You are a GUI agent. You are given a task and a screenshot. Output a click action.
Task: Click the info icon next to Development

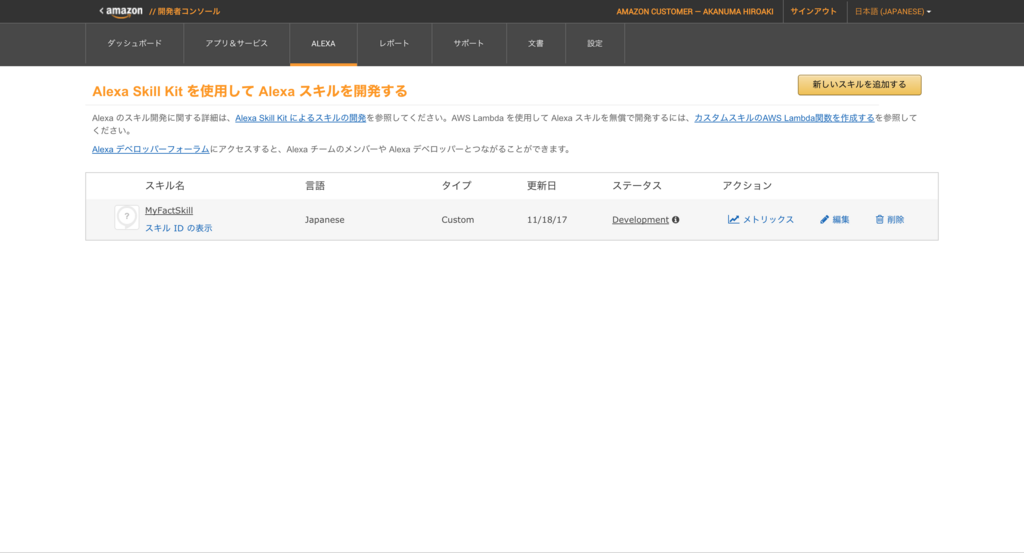click(676, 220)
